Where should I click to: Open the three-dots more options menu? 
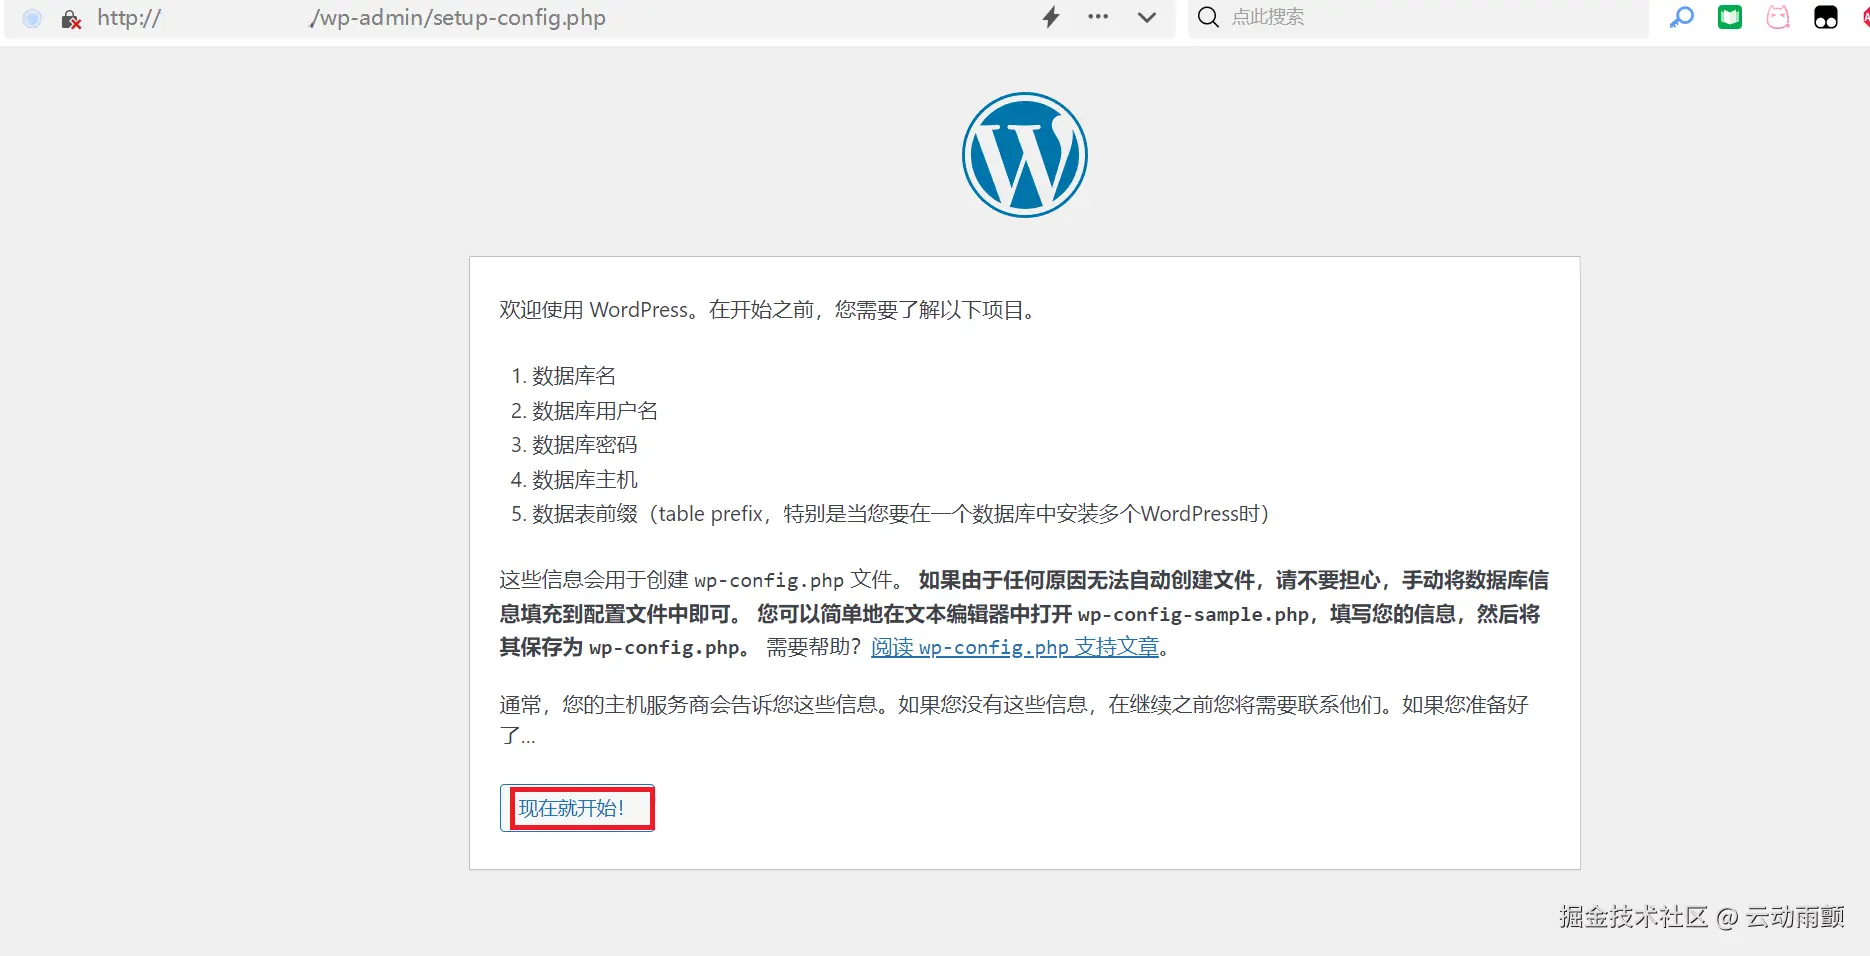pyautogui.click(x=1098, y=17)
